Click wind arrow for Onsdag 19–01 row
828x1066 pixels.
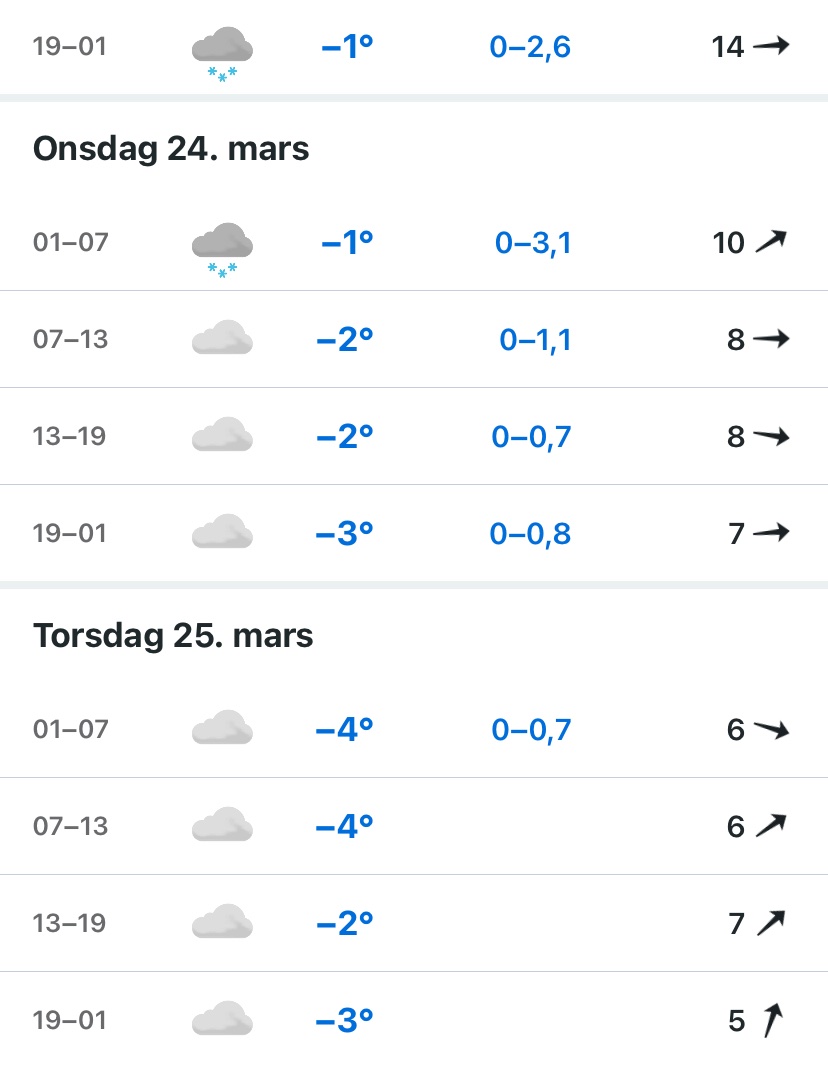[771, 534]
